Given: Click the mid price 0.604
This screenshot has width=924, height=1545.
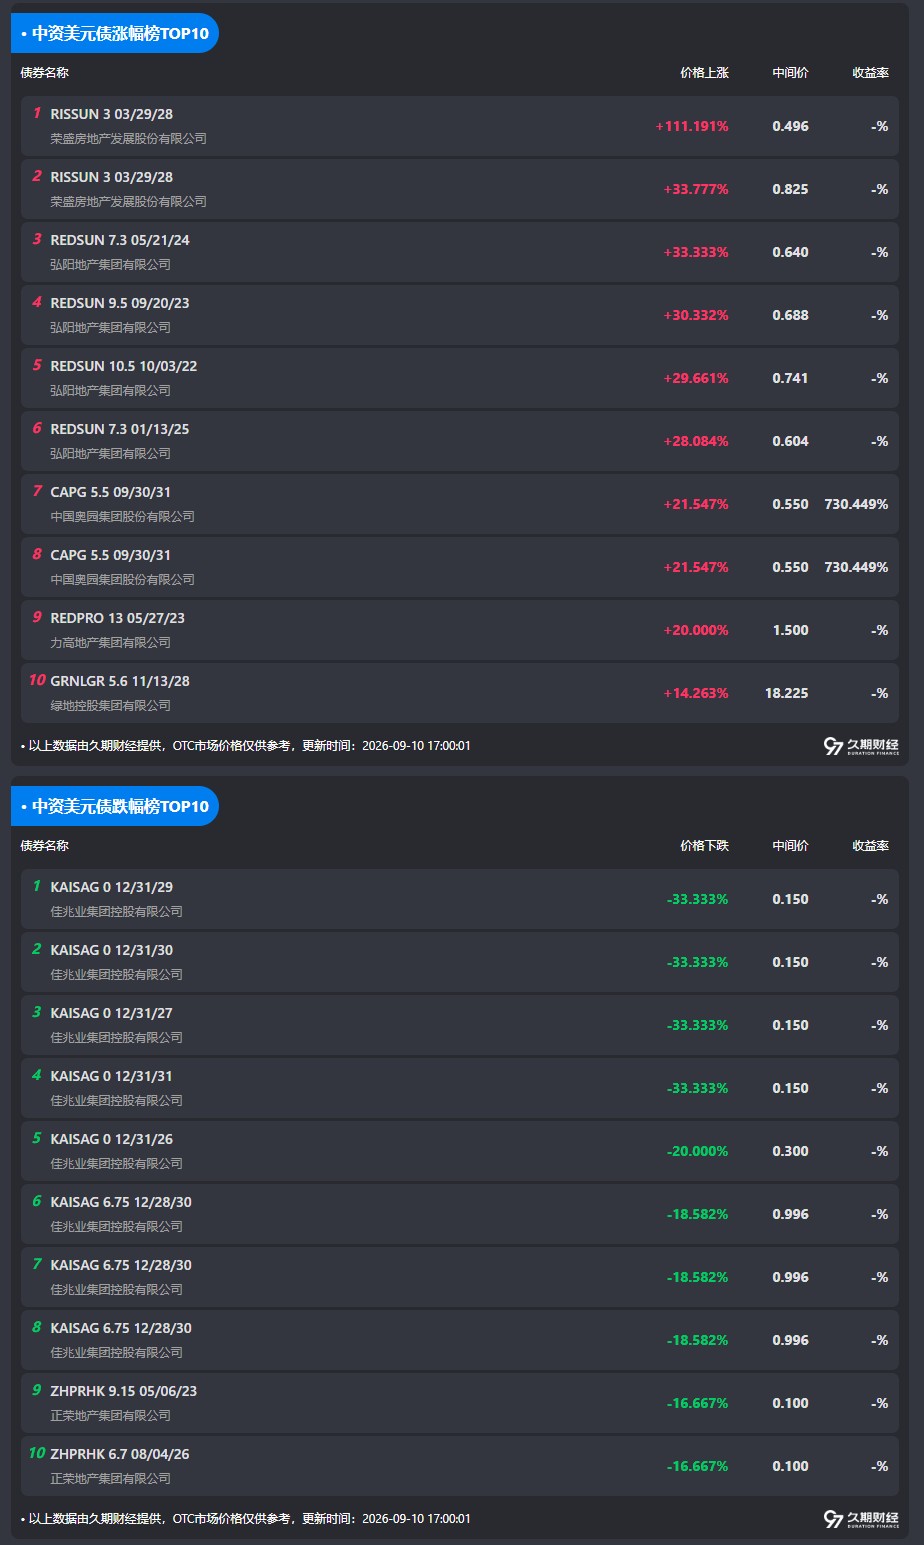Looking at the screenshot, I should pos(790,441).
